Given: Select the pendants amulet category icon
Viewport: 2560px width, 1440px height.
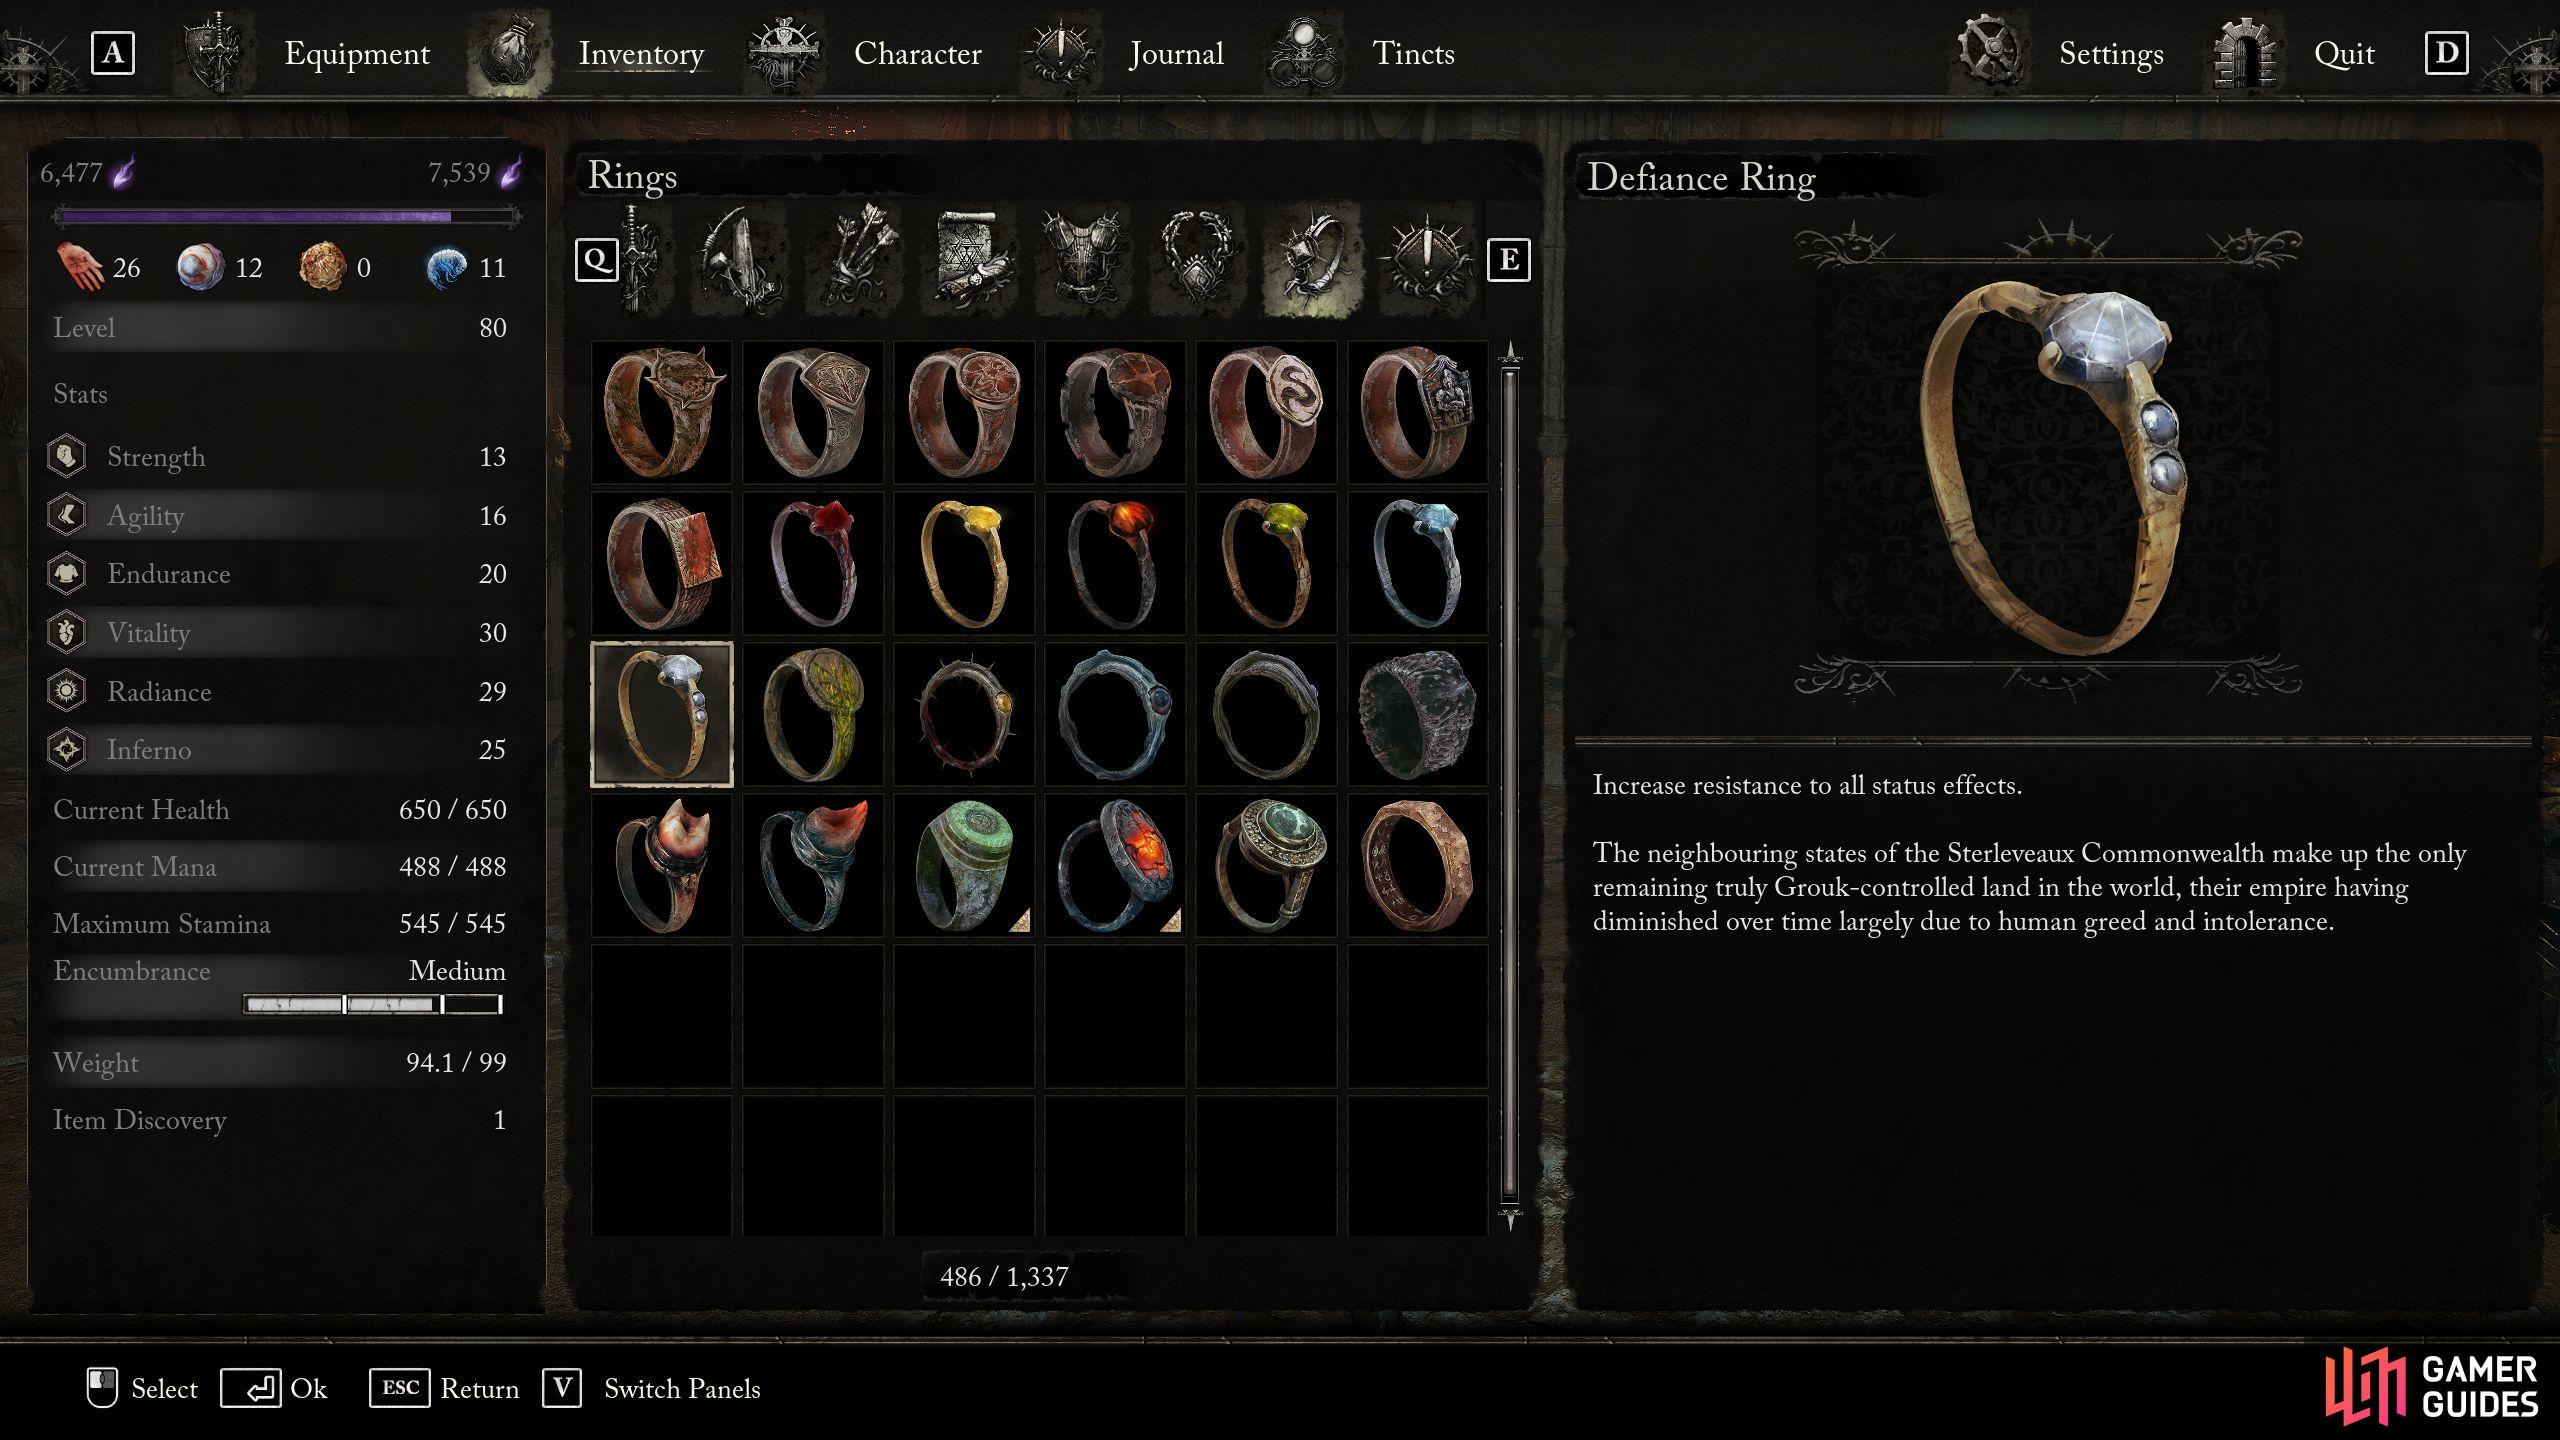Looking at the screenshot, I should pyautogui.click(x=1197, y=260).
